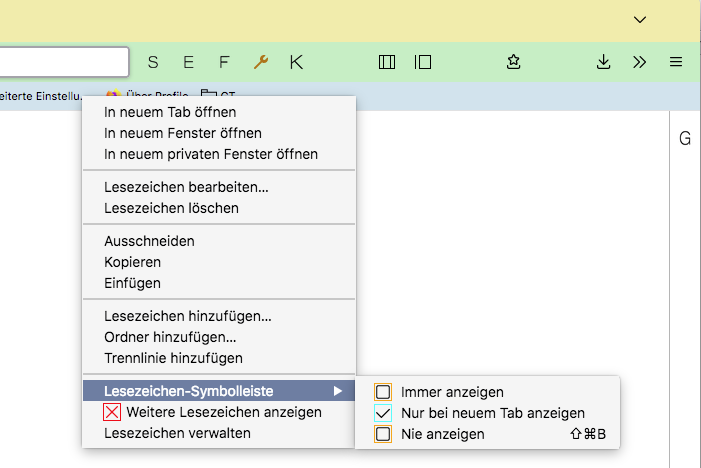The height and width of the screenshot is (468, 701).
Task: Click the K toolbar button
Action: (296, 62)
